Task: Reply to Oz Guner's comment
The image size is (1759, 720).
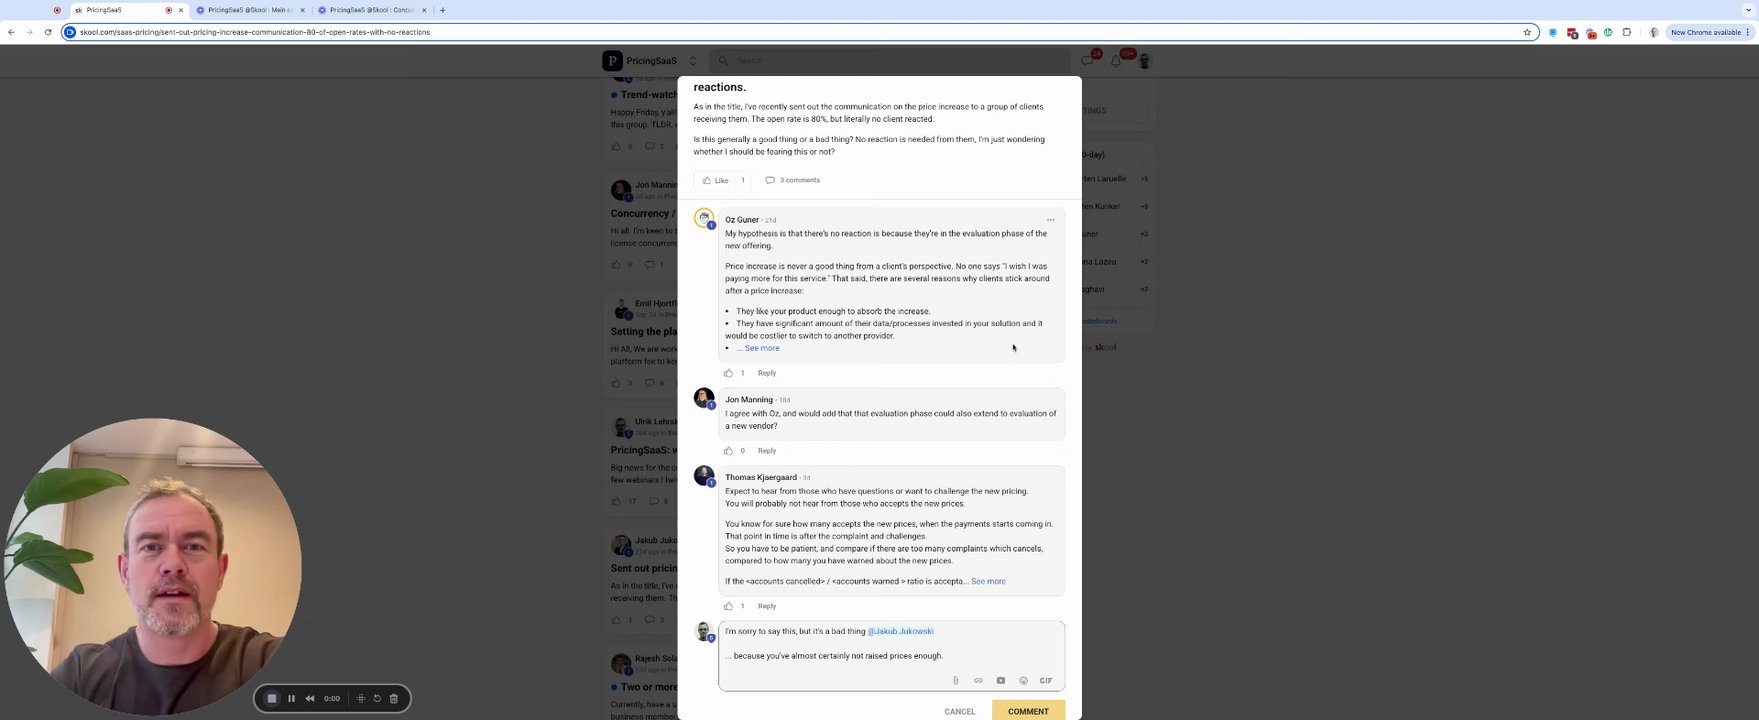Action: 767,373
